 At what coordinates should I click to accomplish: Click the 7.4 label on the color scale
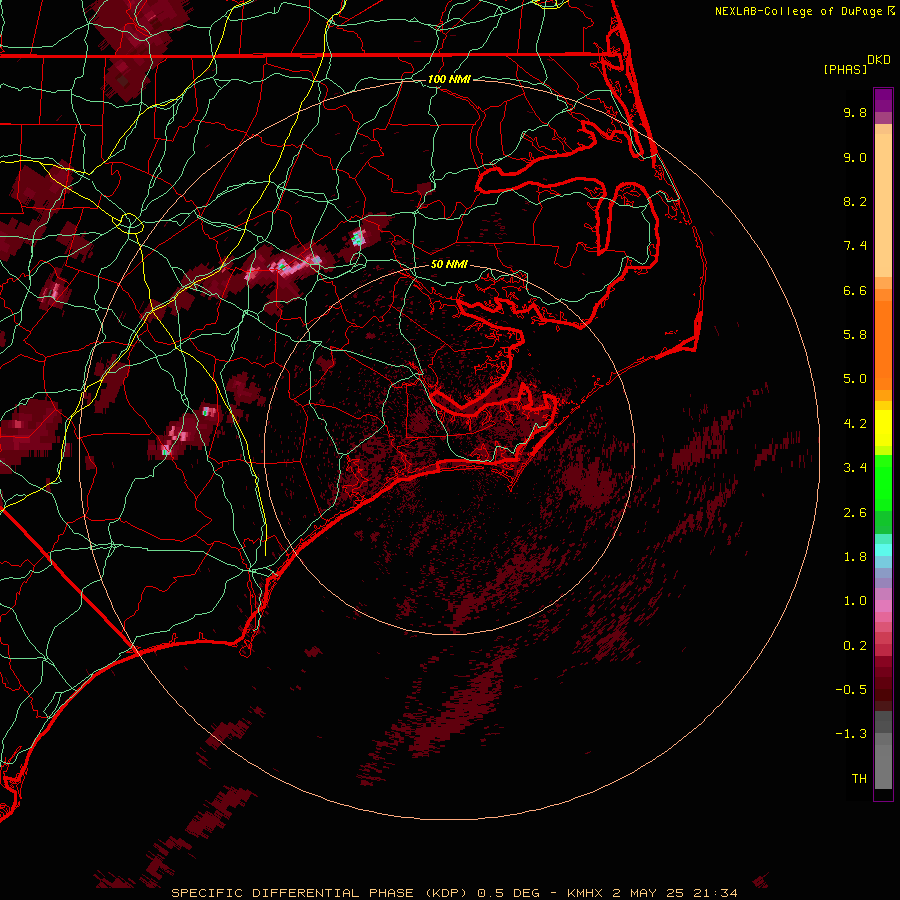click(x=855, y=246)
